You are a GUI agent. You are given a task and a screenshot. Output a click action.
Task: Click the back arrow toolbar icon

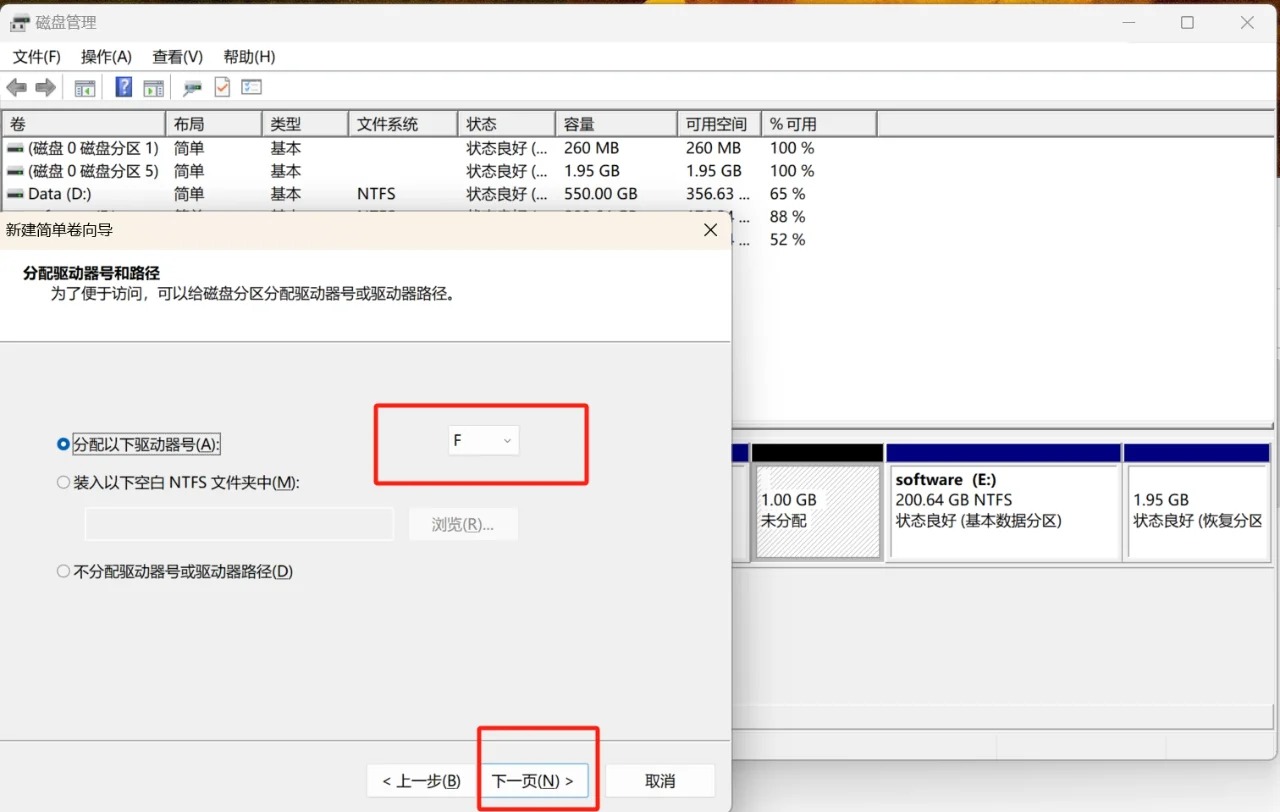[17, 88]
